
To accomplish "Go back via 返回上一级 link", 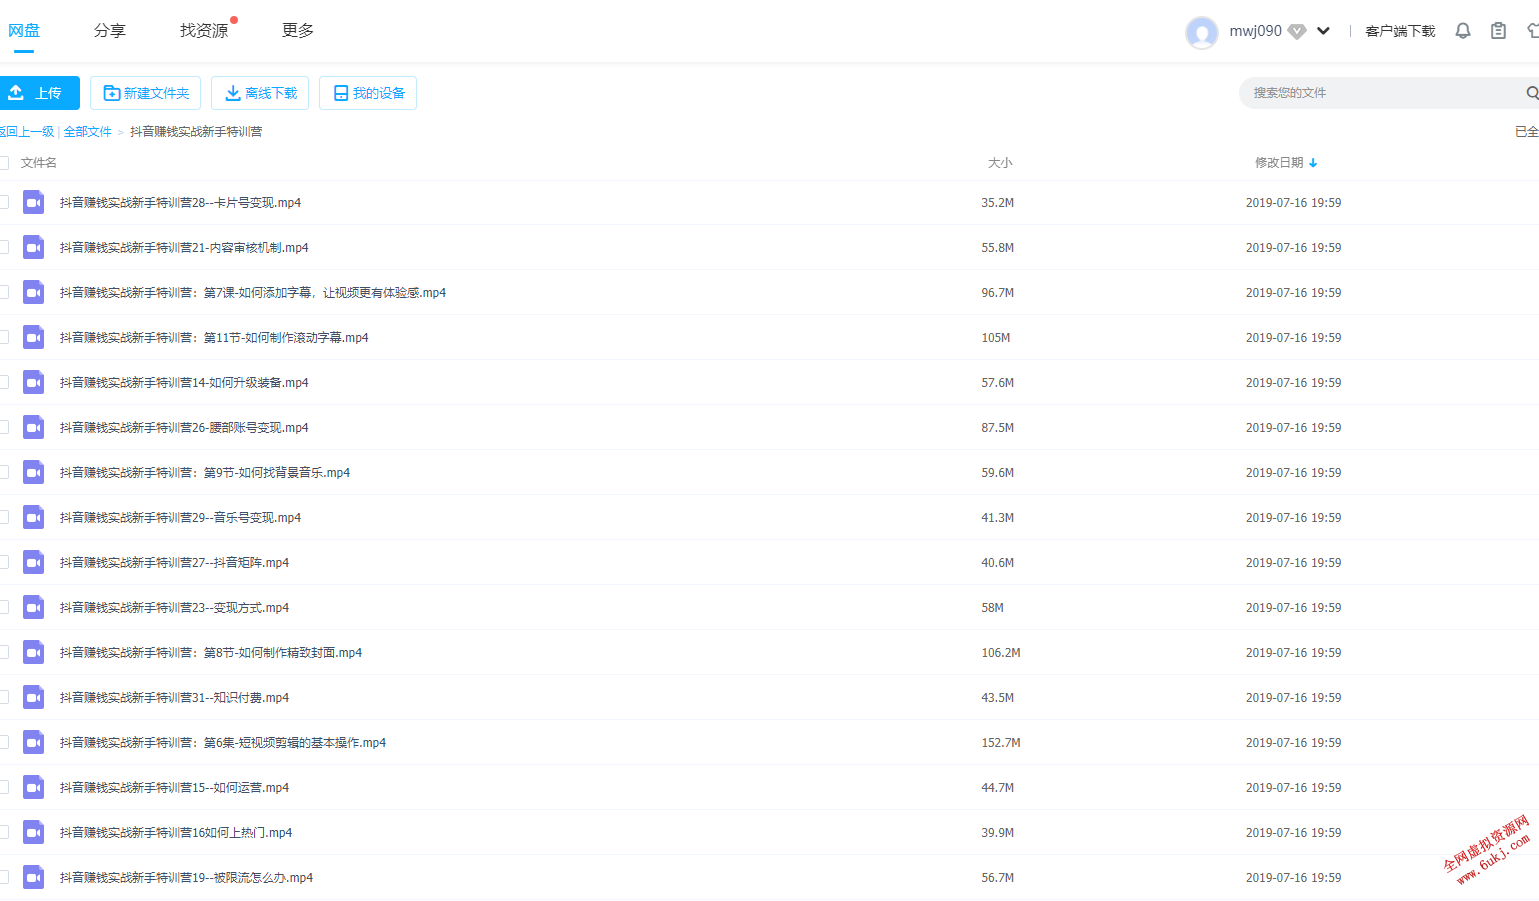I will click(27, 132).
